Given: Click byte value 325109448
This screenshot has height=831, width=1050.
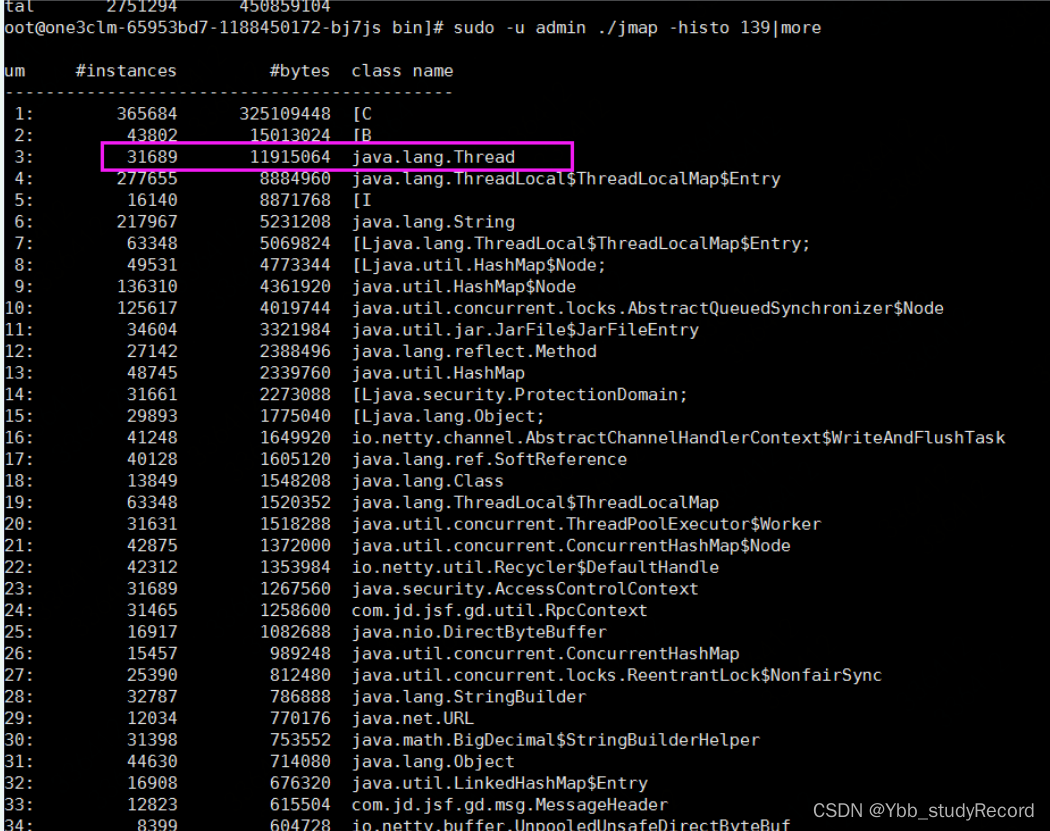Looking at the screenshot, I should click(x=285, y=114).
